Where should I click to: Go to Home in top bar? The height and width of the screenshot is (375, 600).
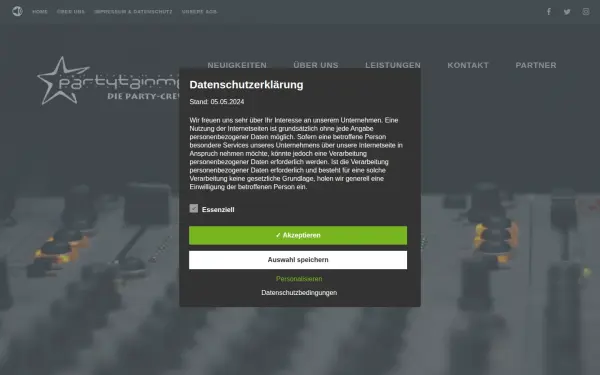coord(40,12)
